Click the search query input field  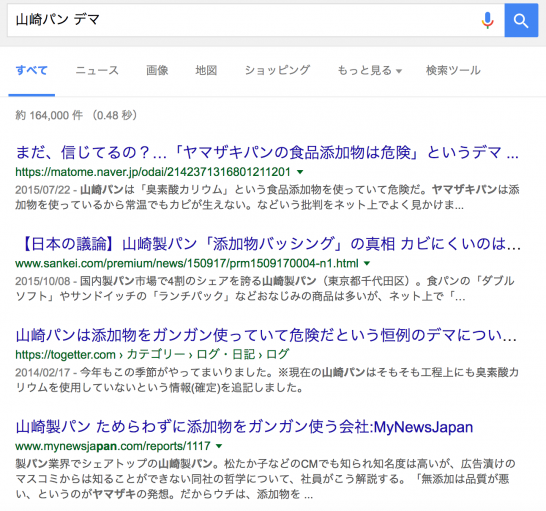tap(244, 20)
